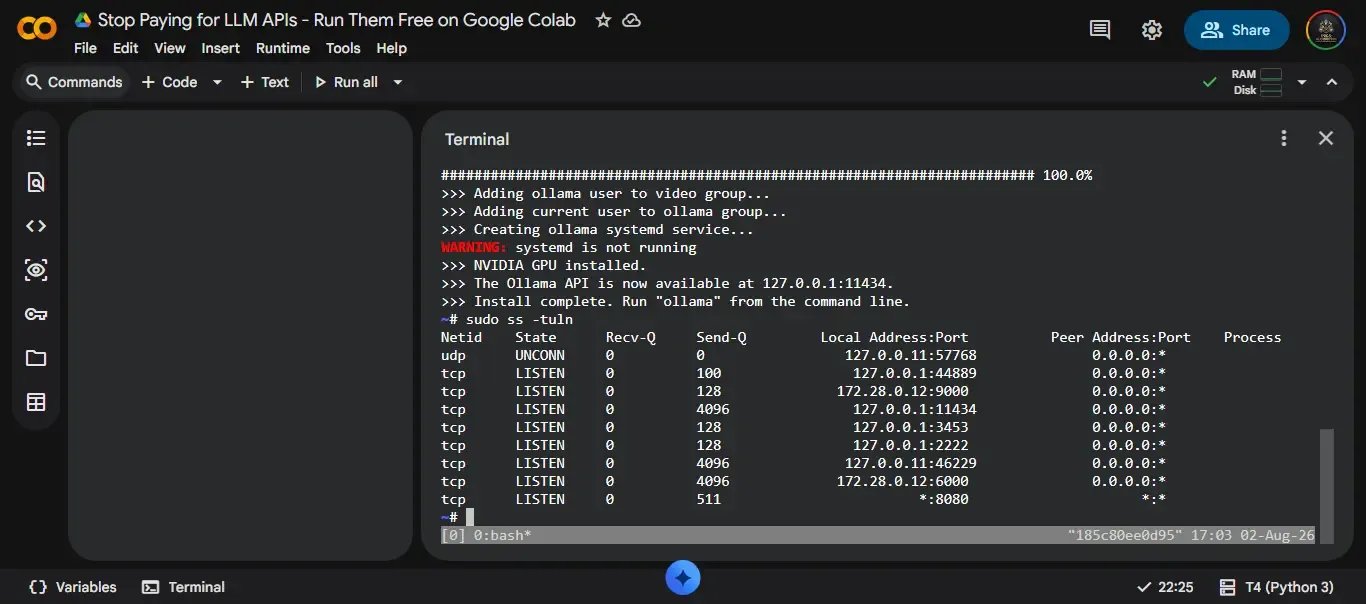This screenshot has height=604, width=1366.
Task: Click the 22:25 execution status
Action: pos(1165,587)
